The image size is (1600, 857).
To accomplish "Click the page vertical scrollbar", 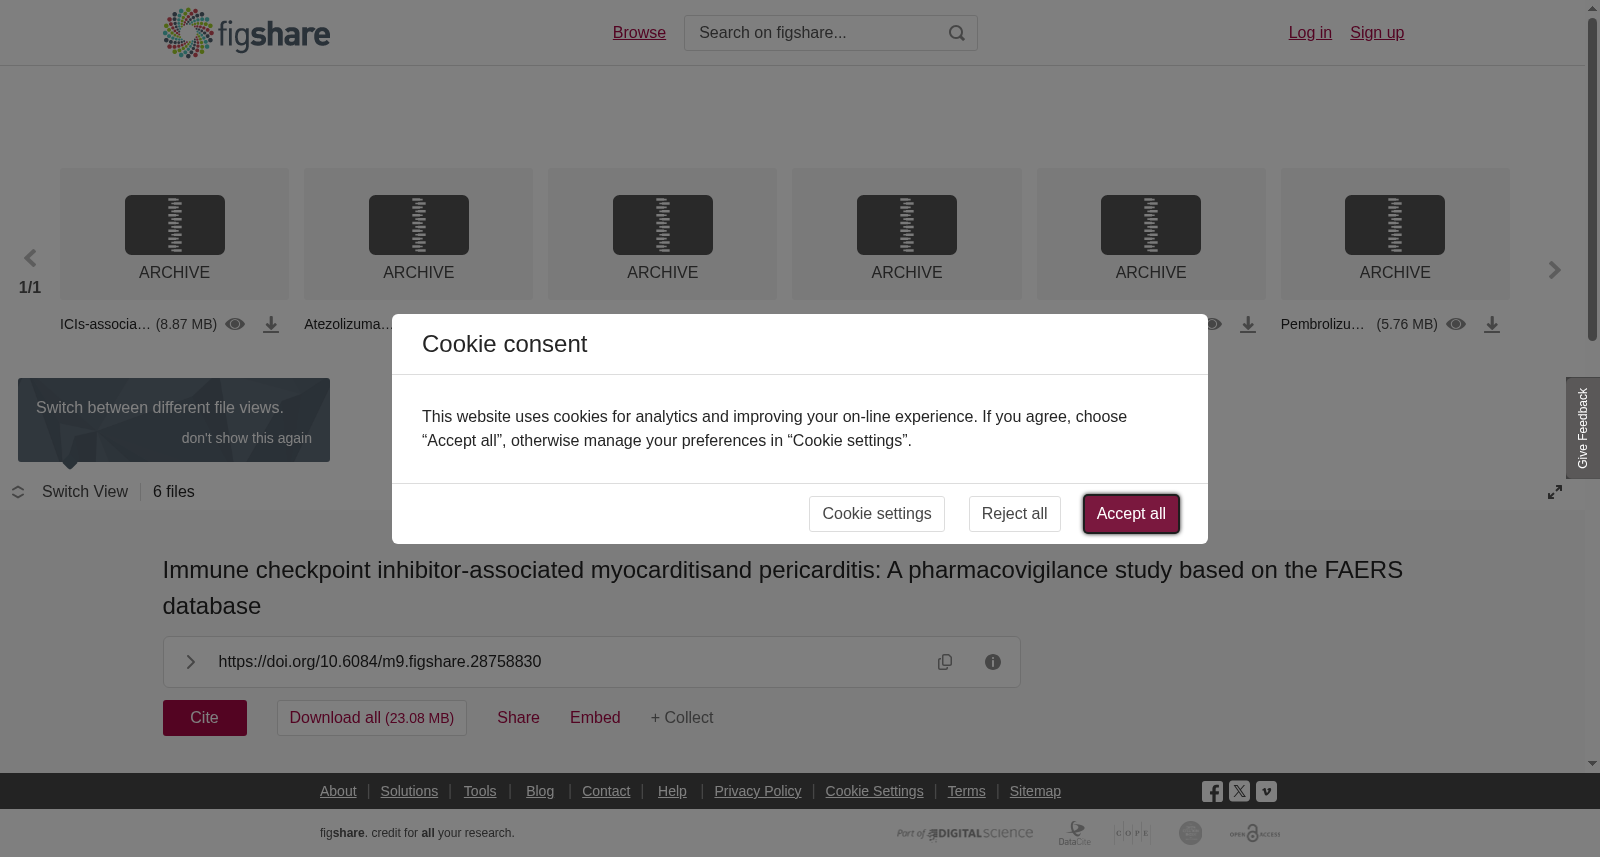I will pyautogui.click(x=1592, y=180).
